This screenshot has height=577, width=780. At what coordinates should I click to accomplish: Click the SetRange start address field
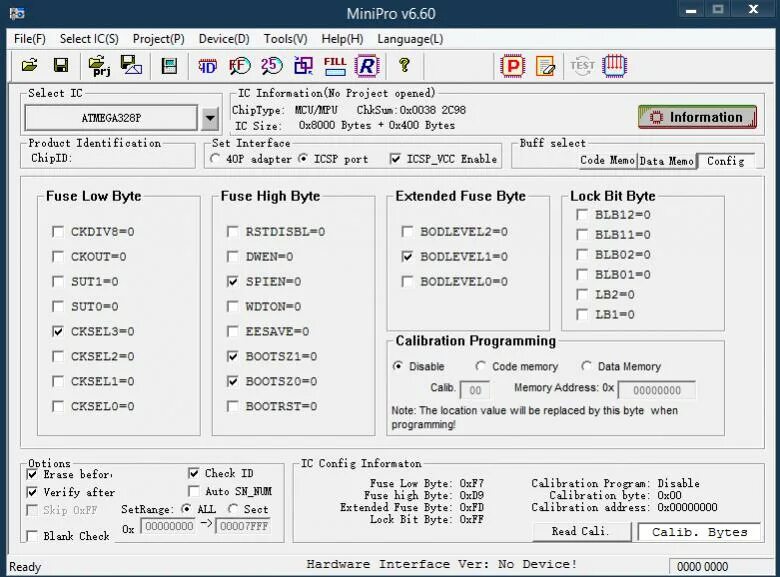coord(169,526)
